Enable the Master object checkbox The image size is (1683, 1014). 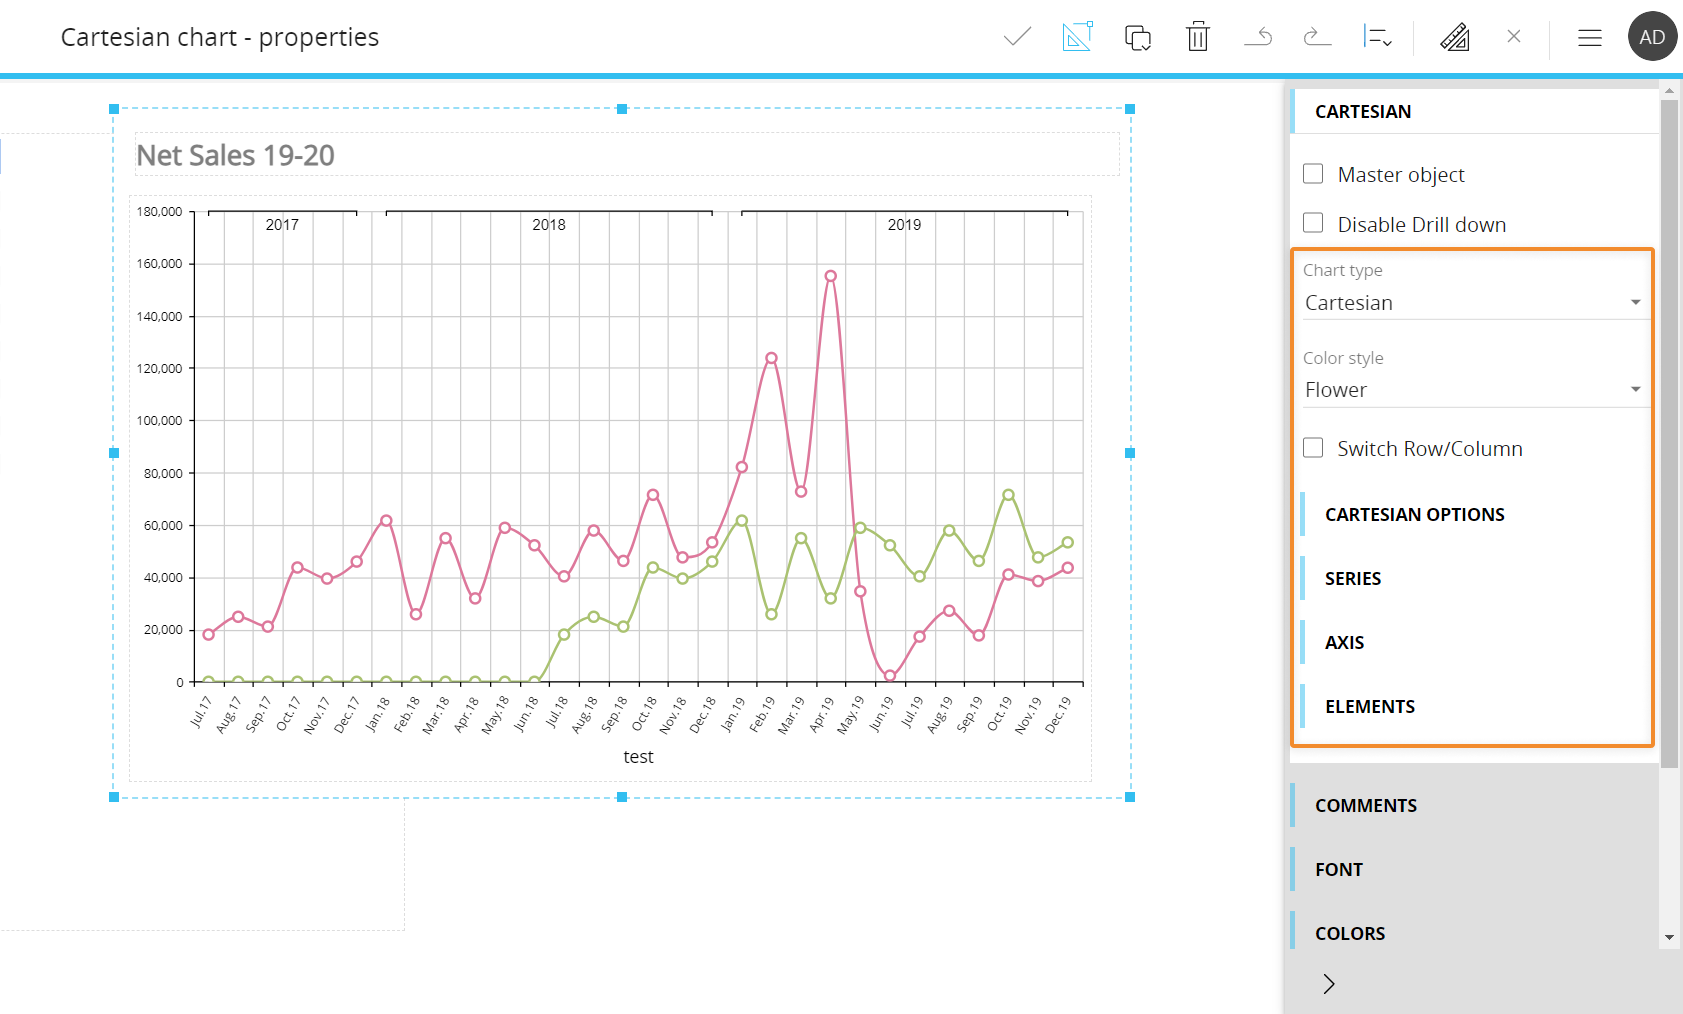tap(1313, 174)
